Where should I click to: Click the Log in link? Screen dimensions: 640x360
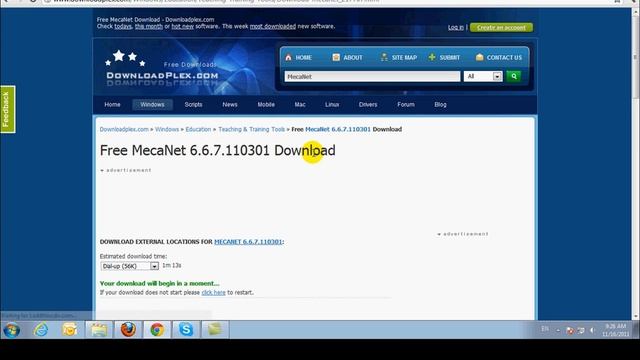coord(456,27)
